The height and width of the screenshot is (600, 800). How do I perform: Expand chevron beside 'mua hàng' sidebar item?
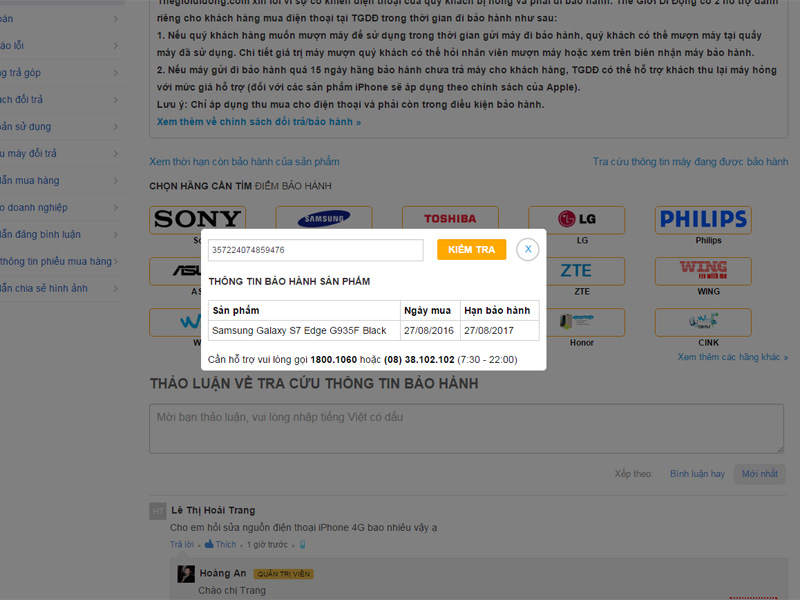116,181
